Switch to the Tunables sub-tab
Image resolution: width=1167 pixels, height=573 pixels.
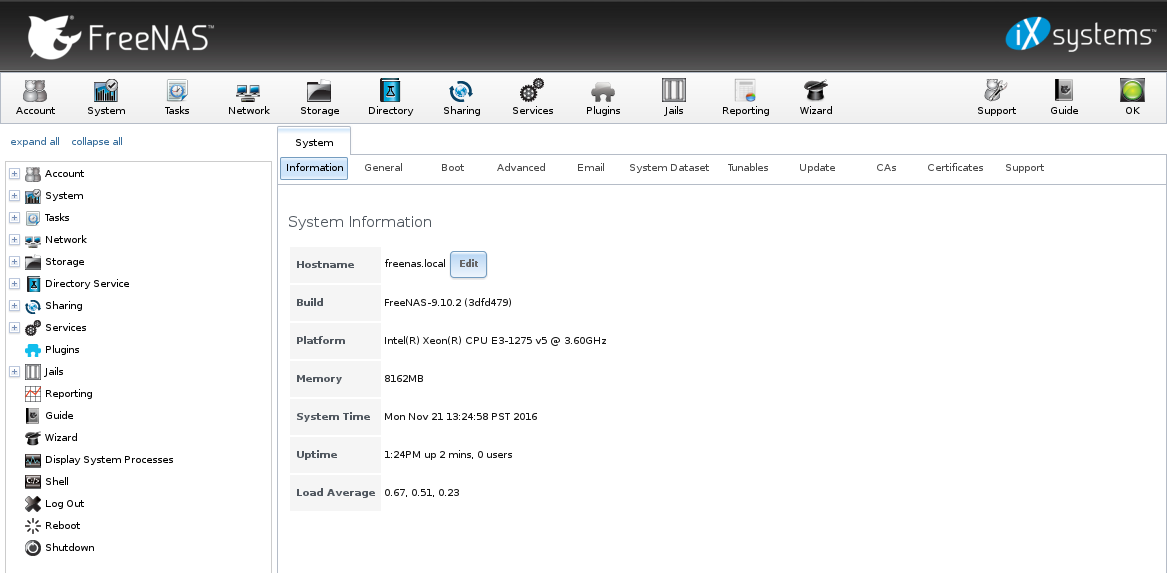[x=748, y=168]
